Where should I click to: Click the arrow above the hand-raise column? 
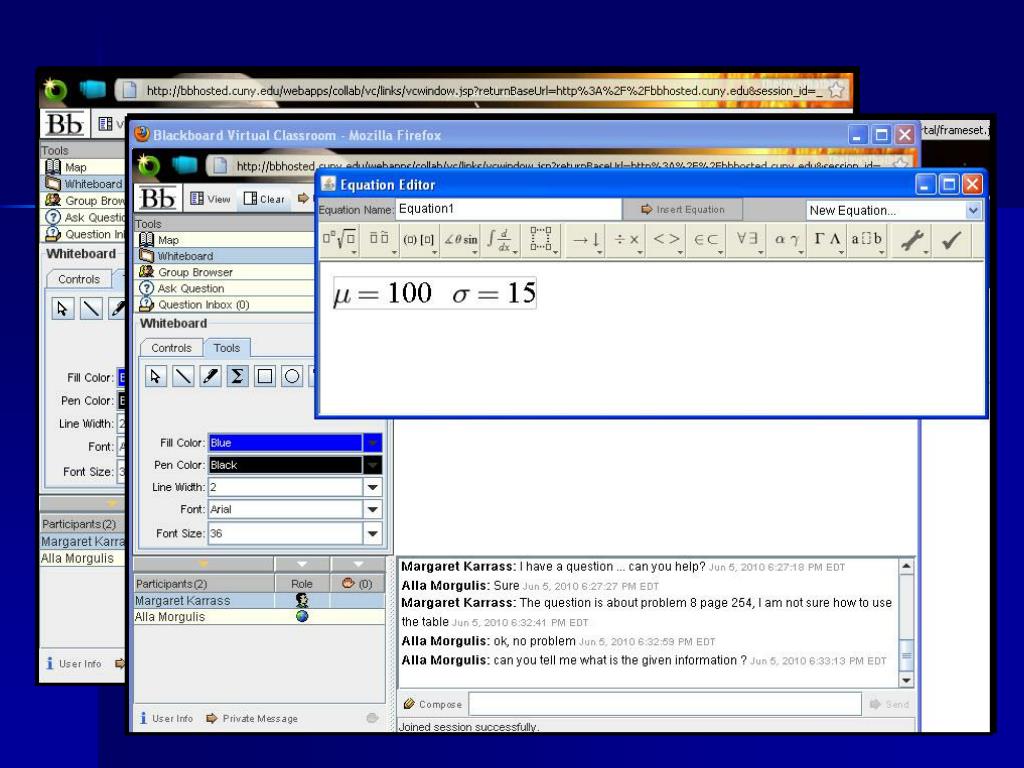(358, 564)
